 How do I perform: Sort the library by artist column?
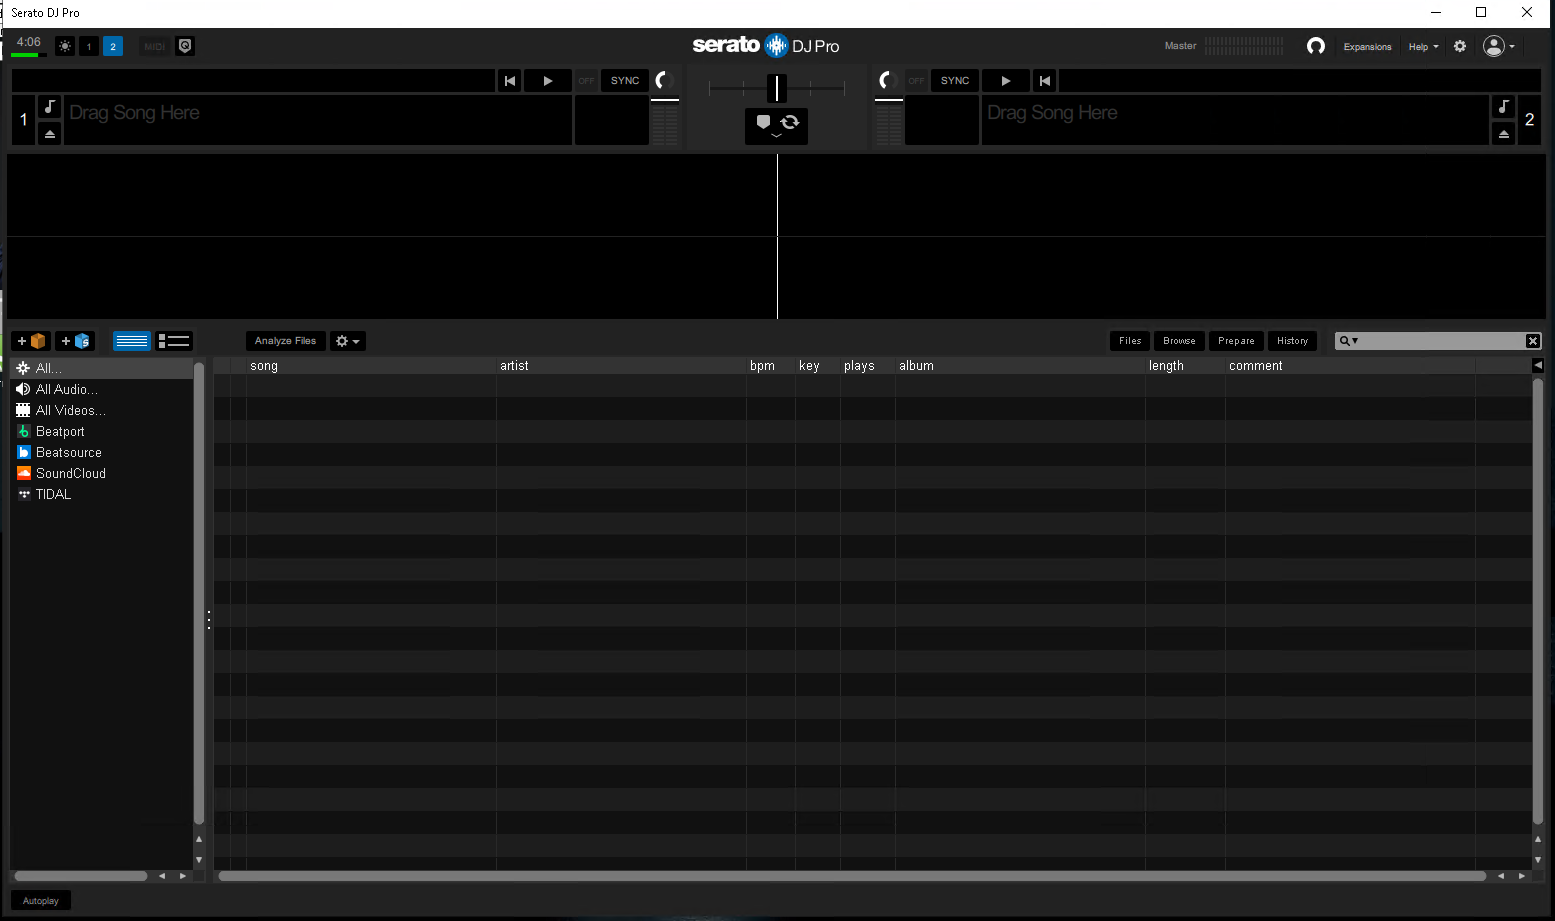(621, 366)
